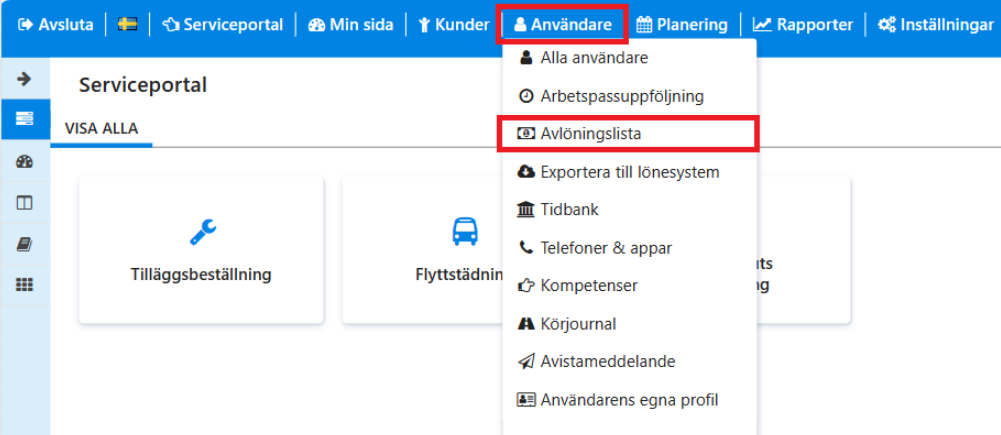The image size is (1001, 435).
Task: Select the server list icon in sidebar
Action: tap(25, 119)
